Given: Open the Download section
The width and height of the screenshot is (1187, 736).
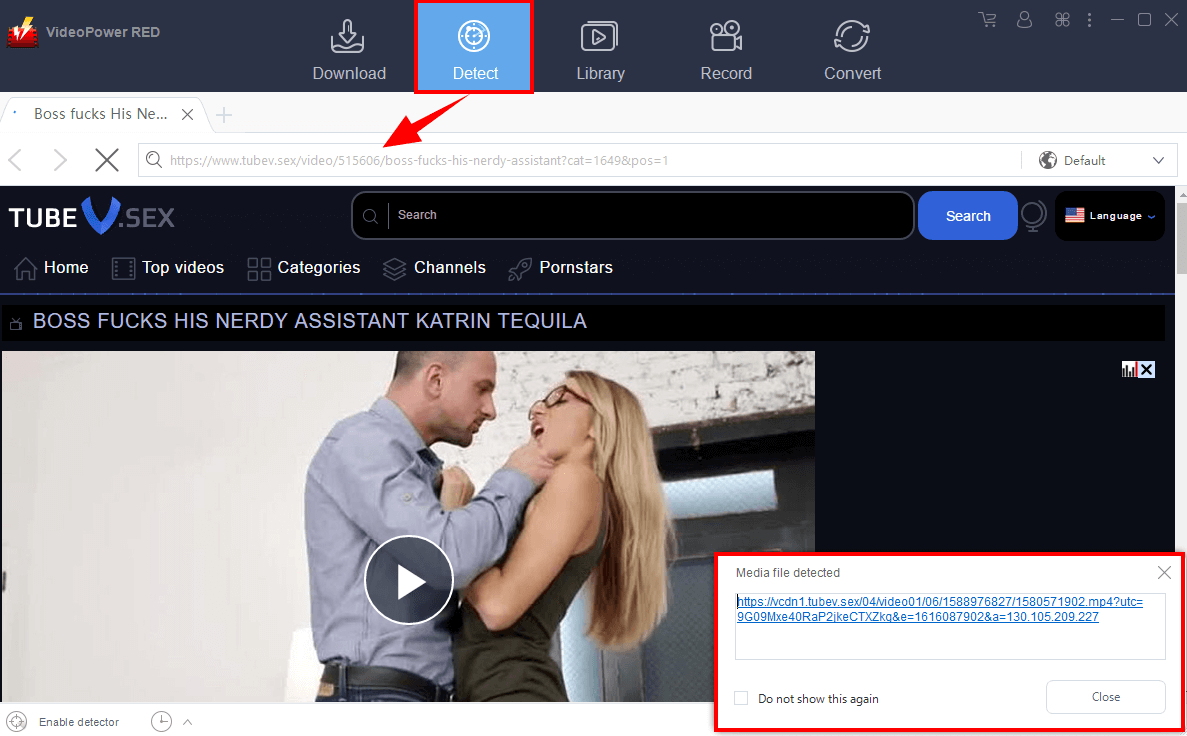Looking at the screenshot, I should 349,50.
